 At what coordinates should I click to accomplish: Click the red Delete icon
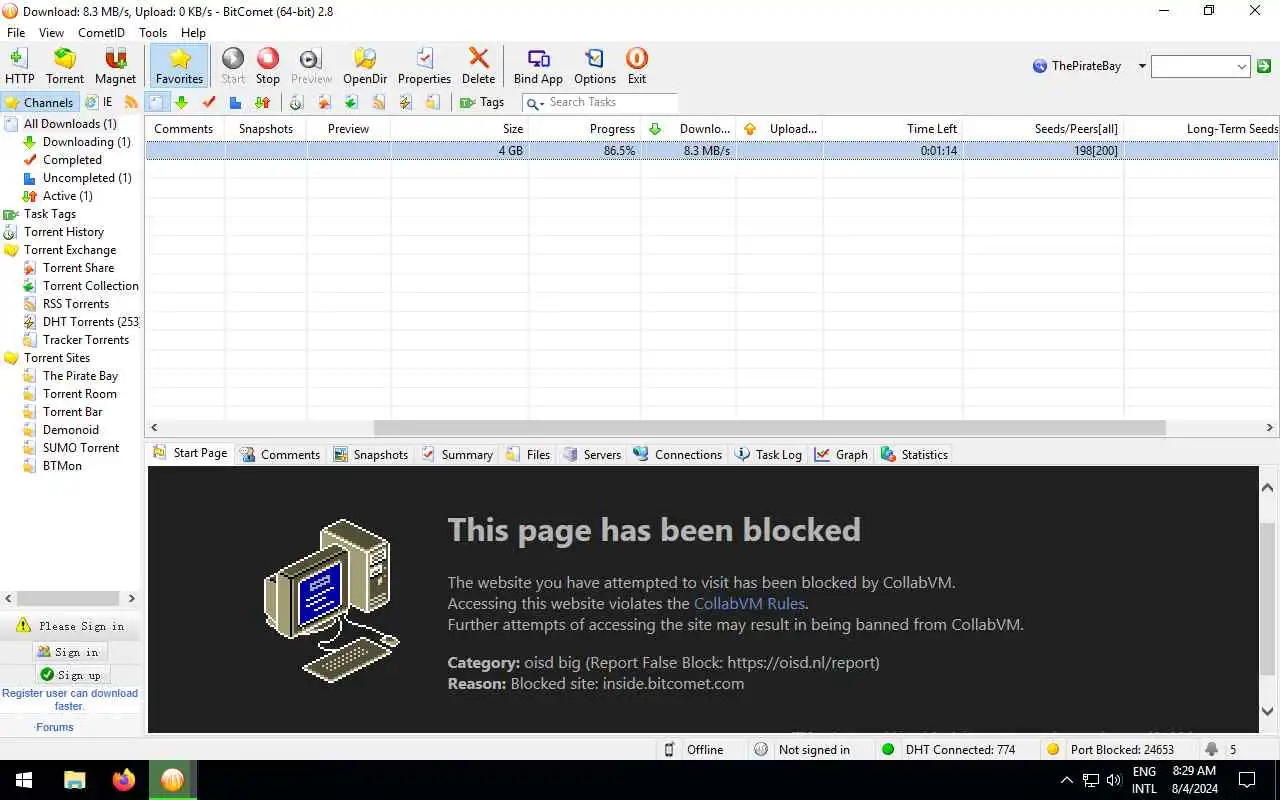coord(478,66)
